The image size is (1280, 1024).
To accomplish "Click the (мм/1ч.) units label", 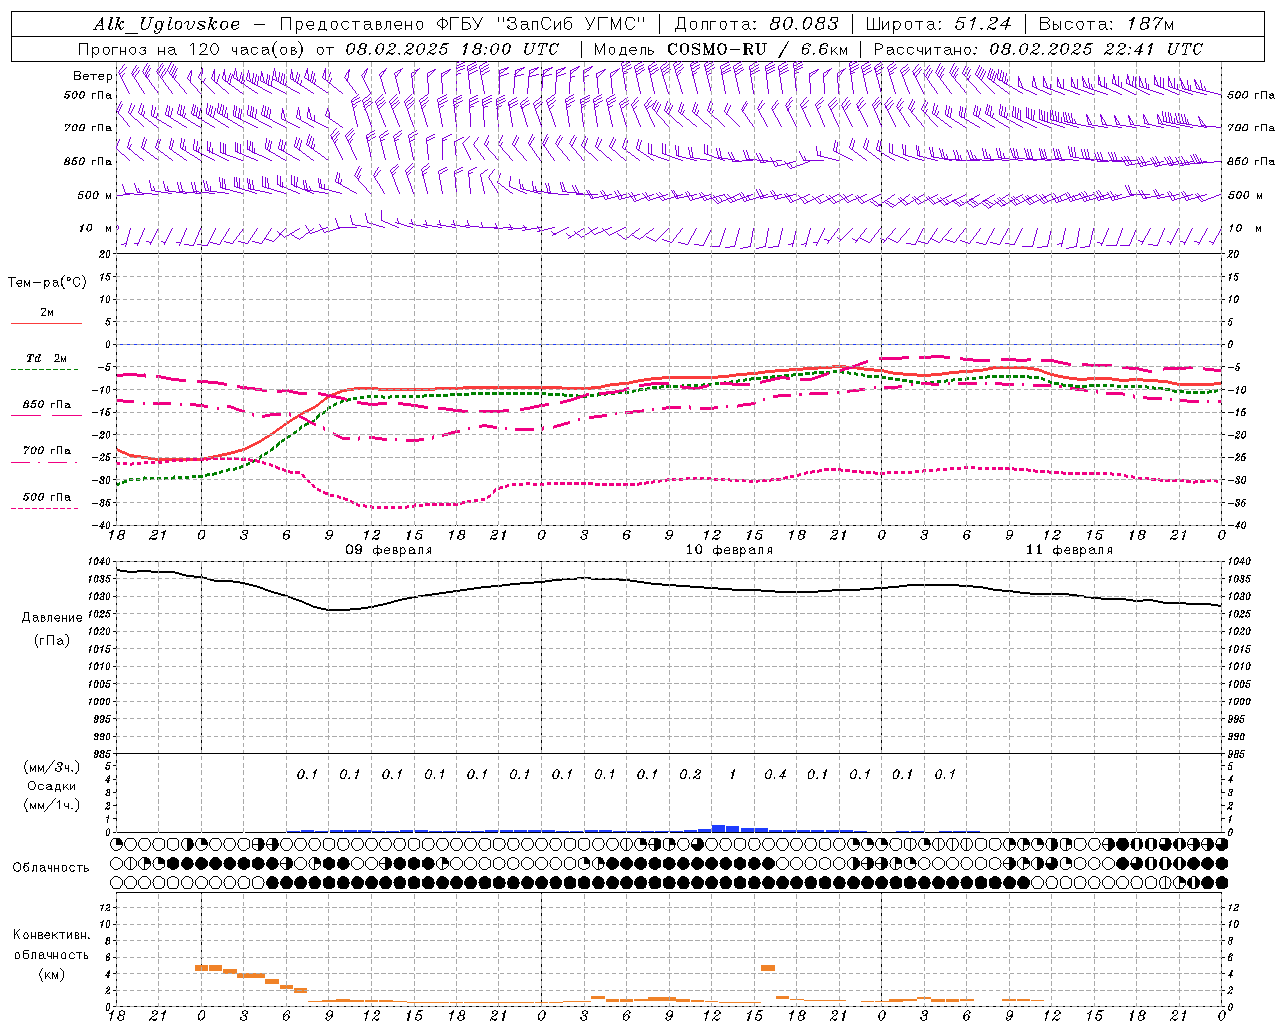I will coord(52,805).
